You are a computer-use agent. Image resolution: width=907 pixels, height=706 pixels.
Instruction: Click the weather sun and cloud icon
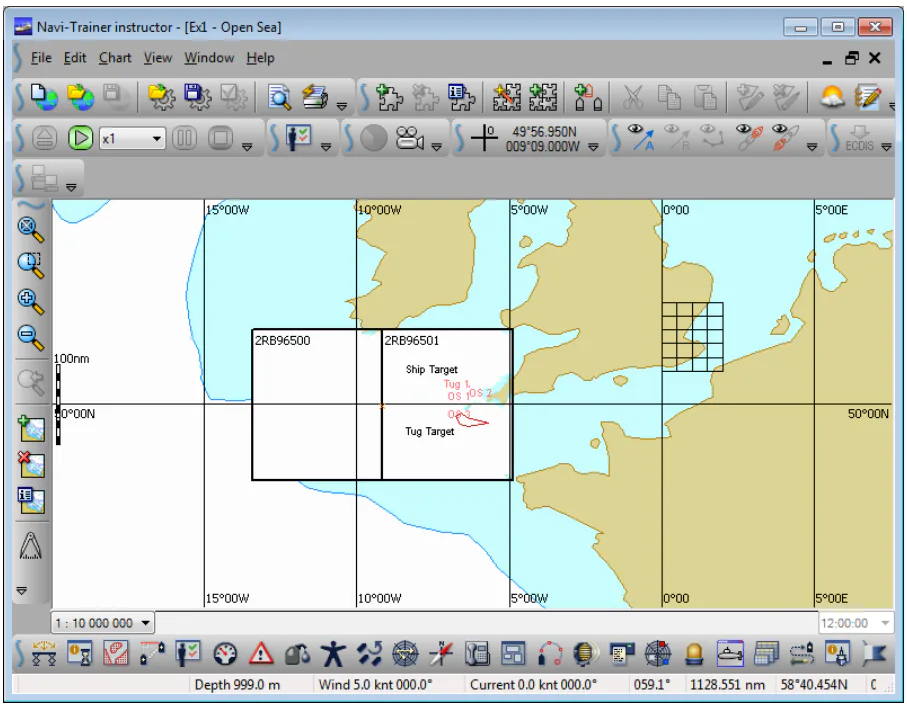tap(832, 97)
